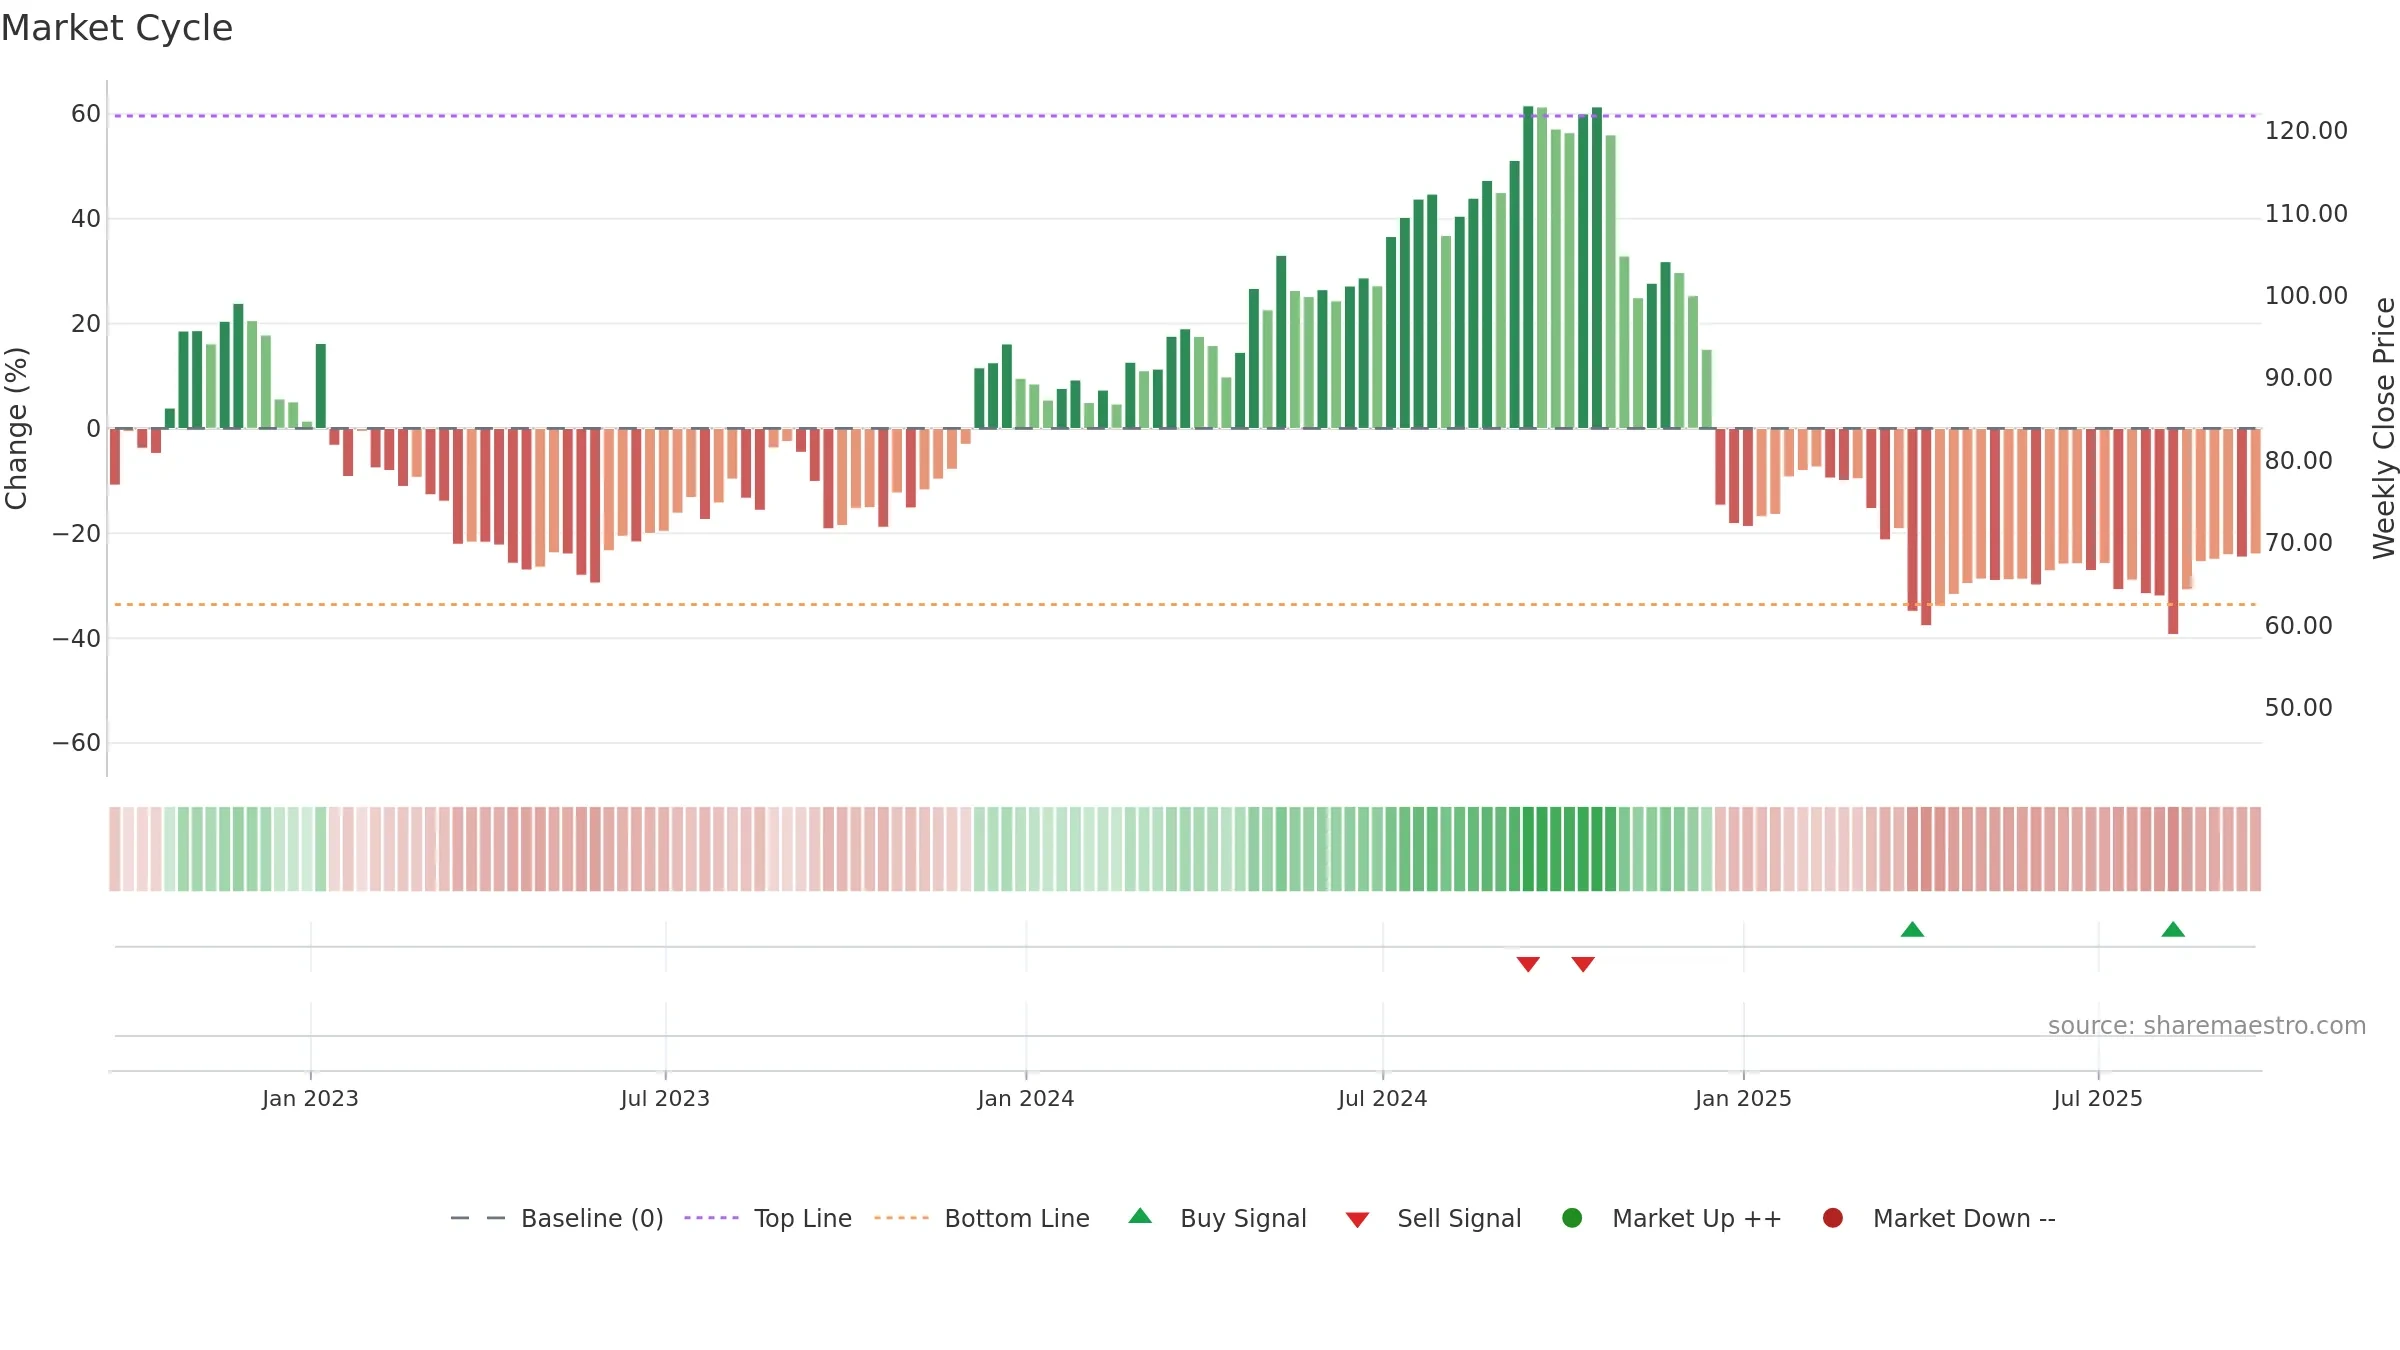The image size is (2400, 1350).
Task: Click the lowest red bar below the bottom line in 2025
Action: tap(2173, 531)
